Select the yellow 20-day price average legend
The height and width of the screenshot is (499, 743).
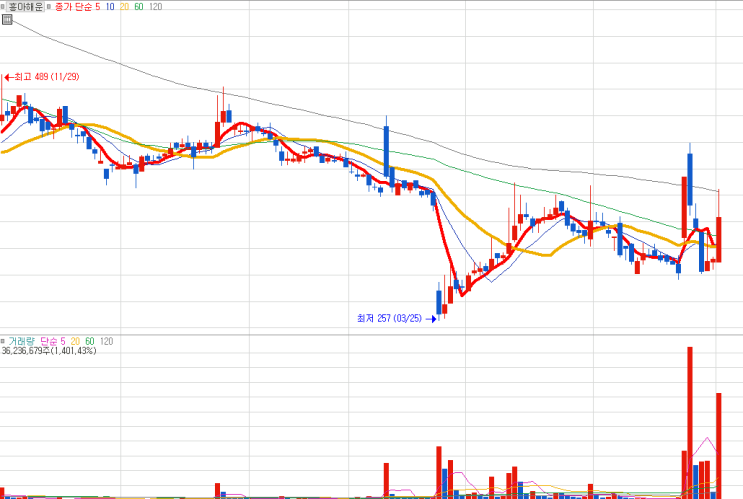tap(124, 7)
